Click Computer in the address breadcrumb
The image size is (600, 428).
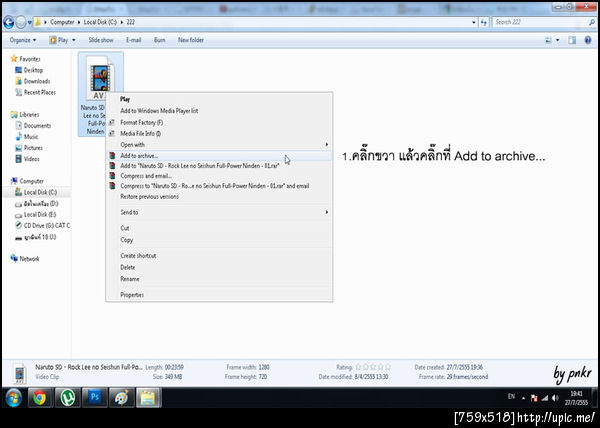[62, 22]
